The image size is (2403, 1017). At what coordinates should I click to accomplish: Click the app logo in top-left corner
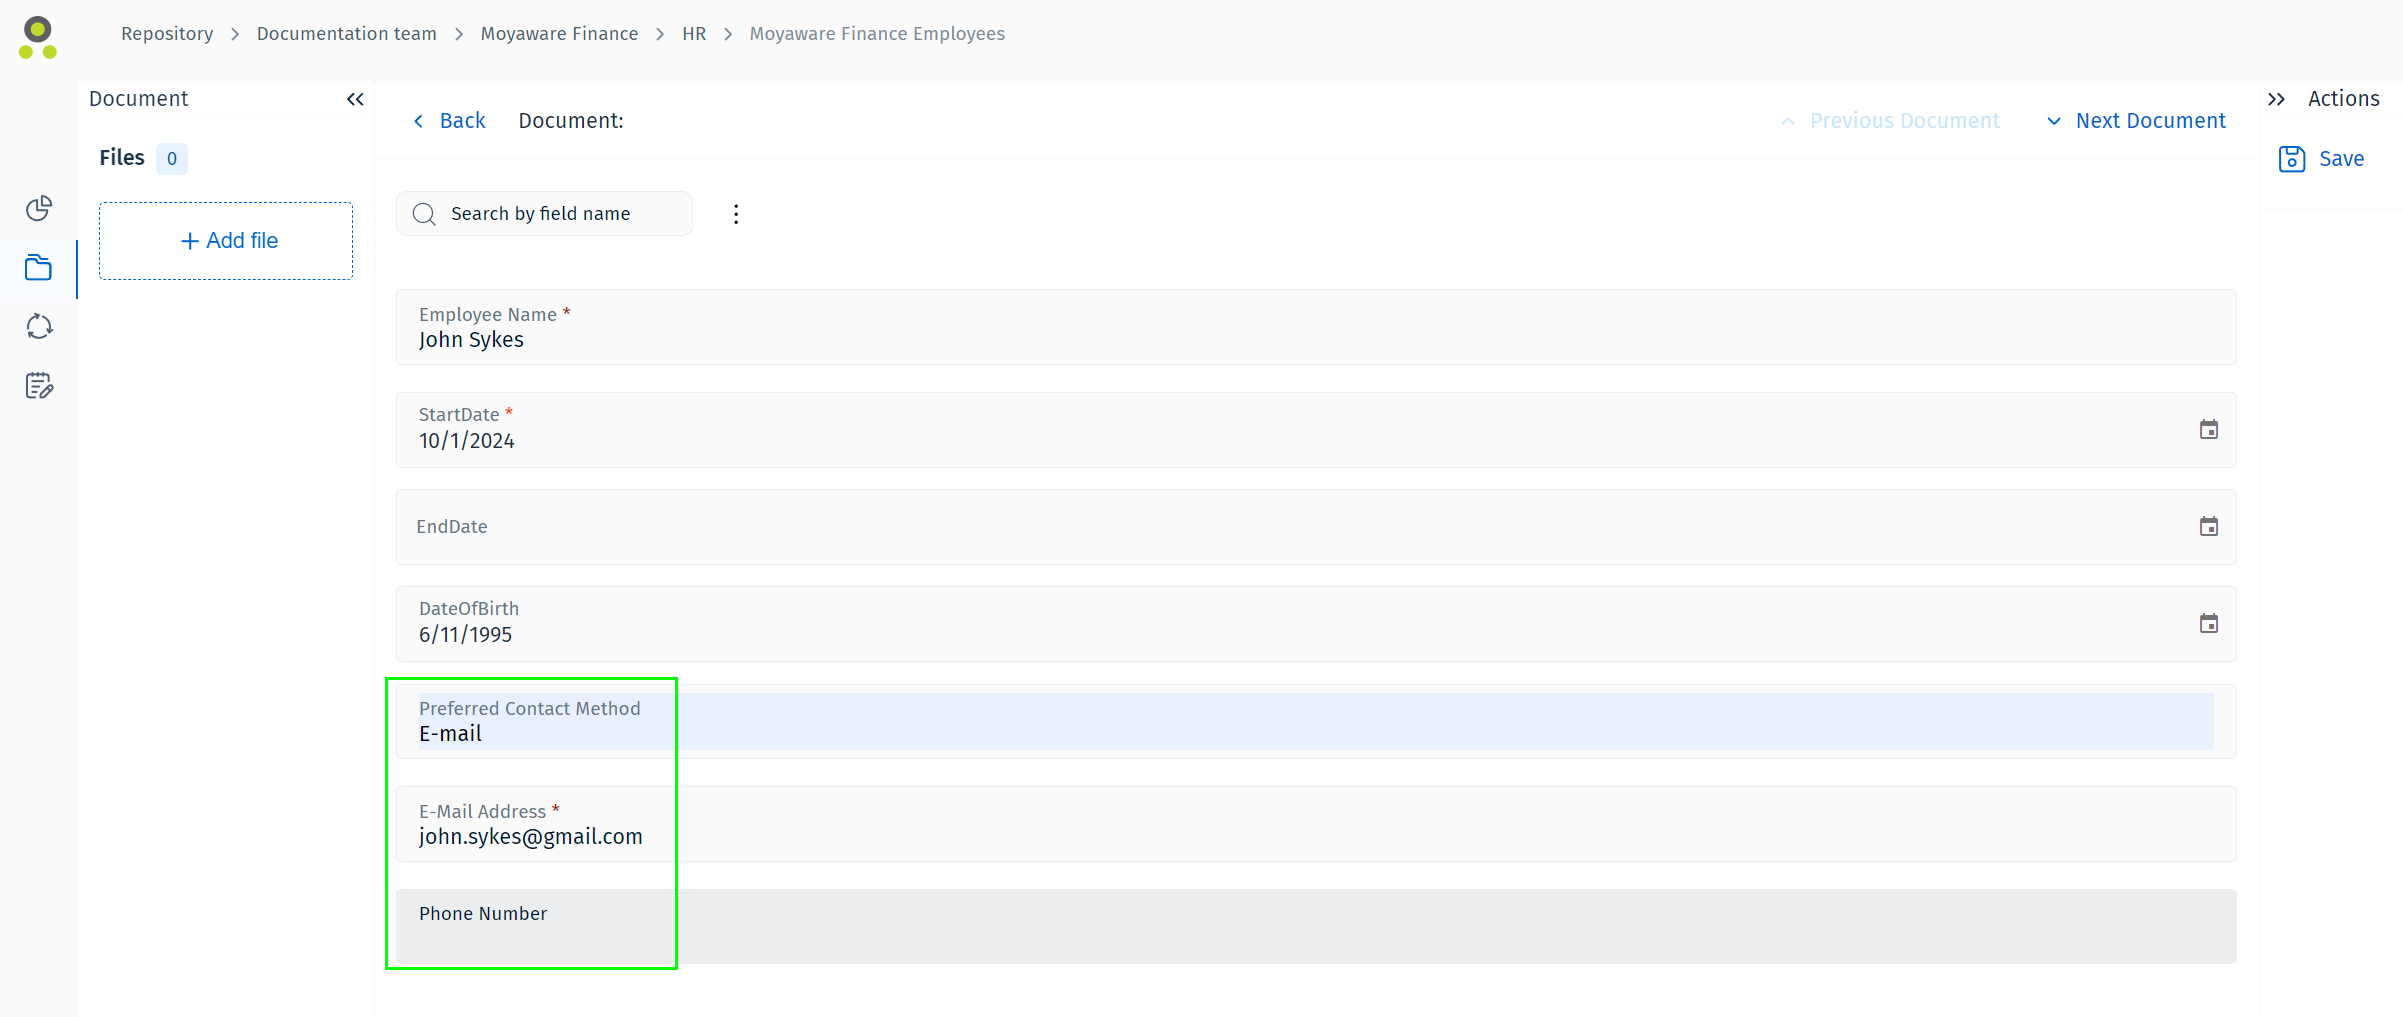point(38,37)
